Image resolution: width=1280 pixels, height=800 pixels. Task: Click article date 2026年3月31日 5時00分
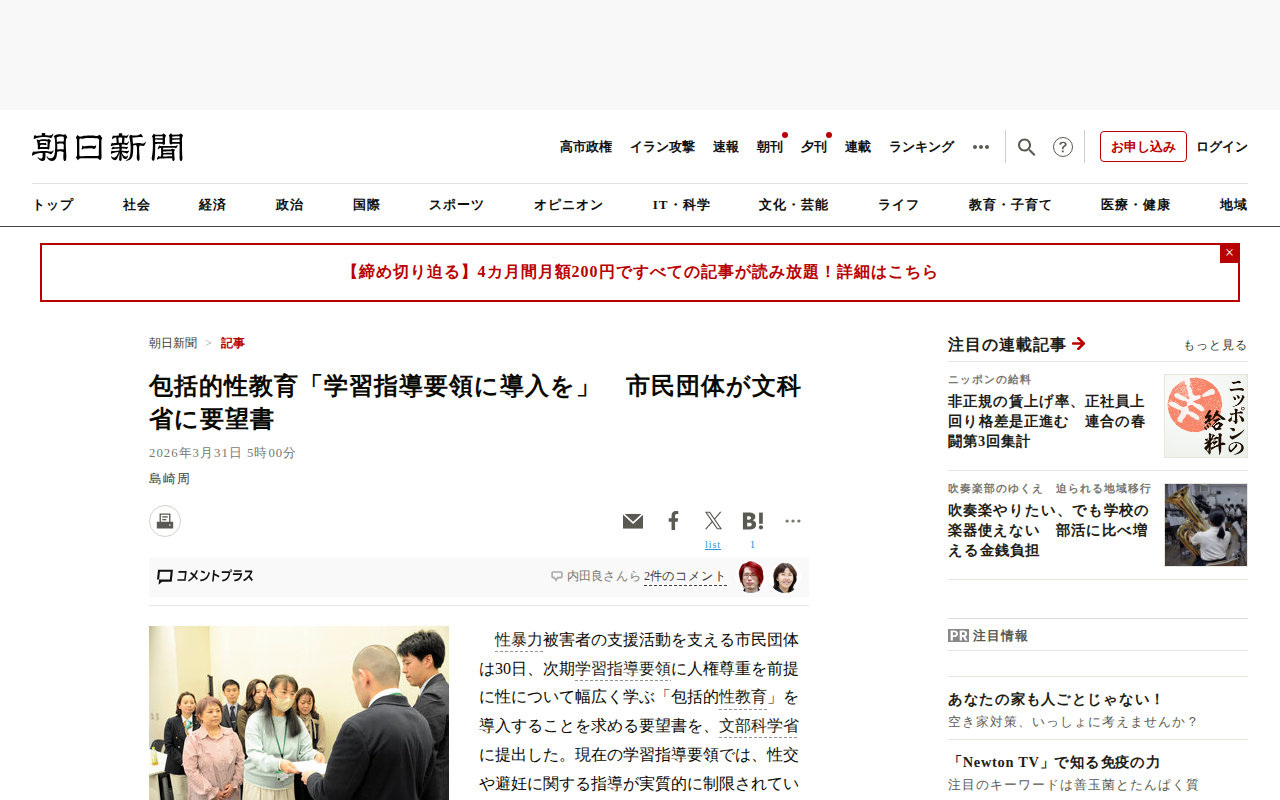pyautogui.click(x=222, y=453)
